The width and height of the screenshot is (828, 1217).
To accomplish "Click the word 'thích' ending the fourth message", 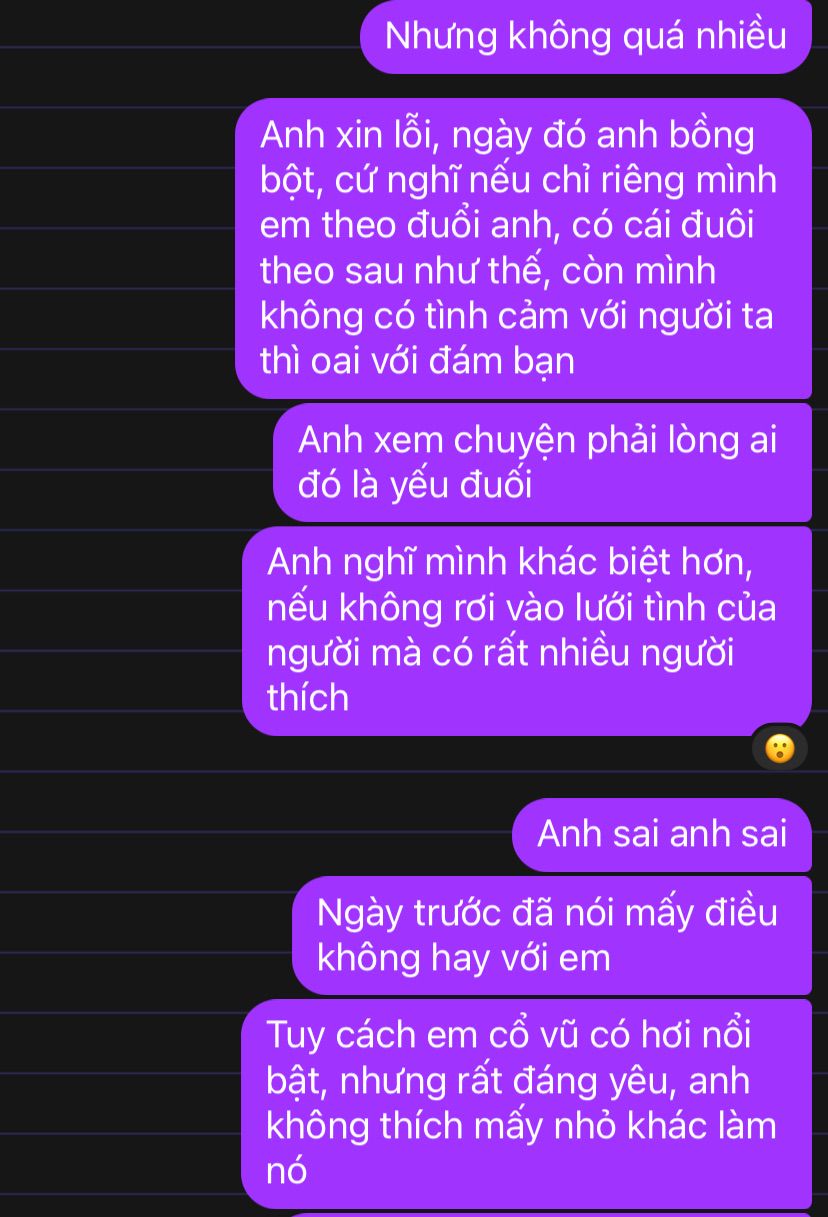I will pos(308,697).
